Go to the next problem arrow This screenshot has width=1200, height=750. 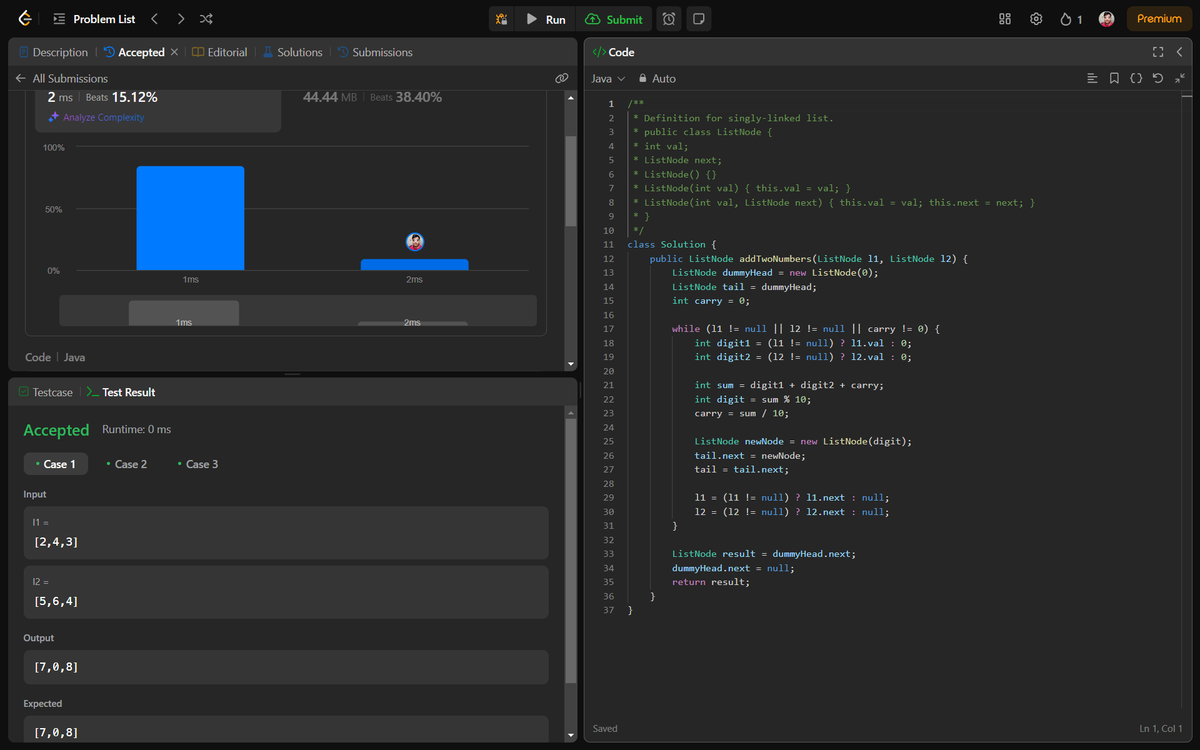tap(180, 19)
